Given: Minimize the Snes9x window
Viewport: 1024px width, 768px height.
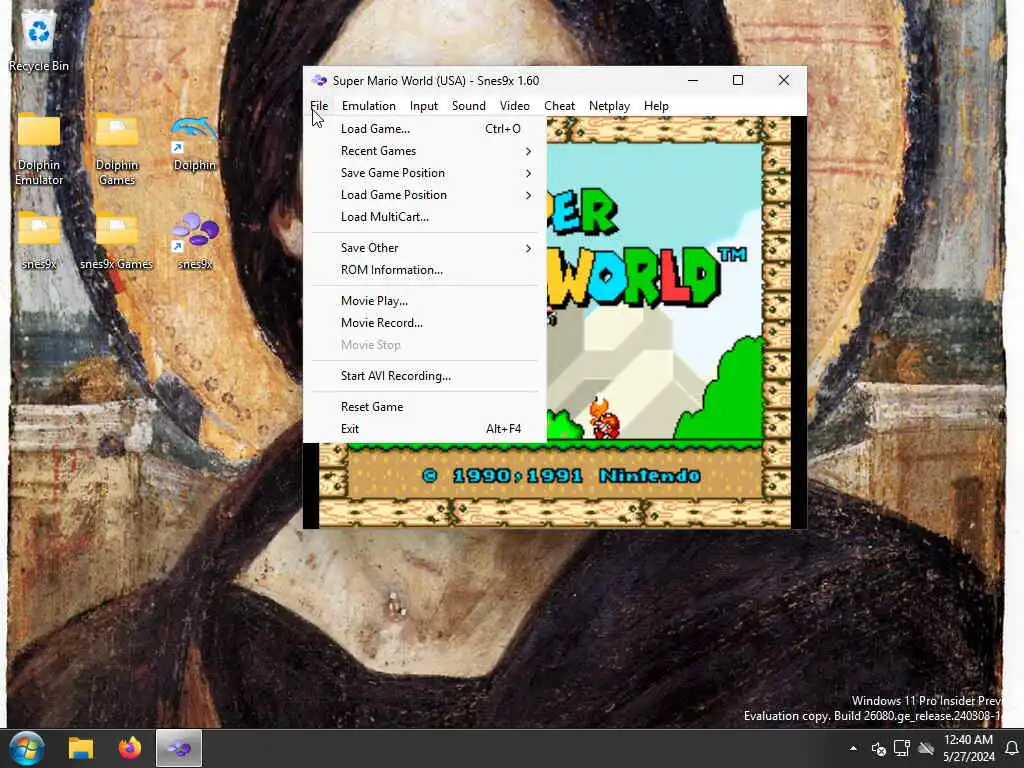Looking at the screenshot, I should (693, 80).
